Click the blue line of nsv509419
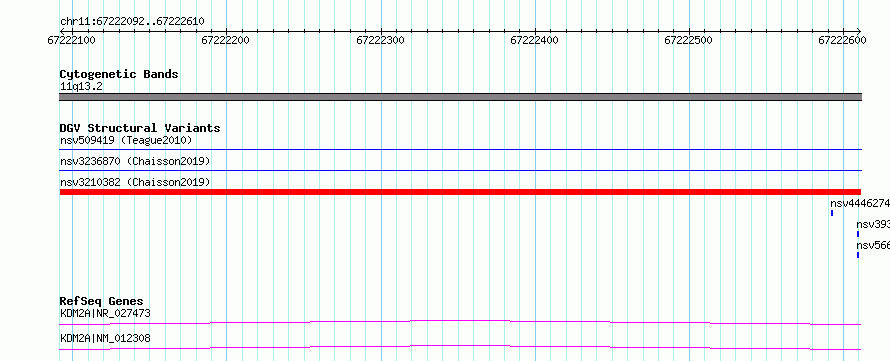Image resolution: width=890 pixels, height=361 pixels. (x=460, y=149)
